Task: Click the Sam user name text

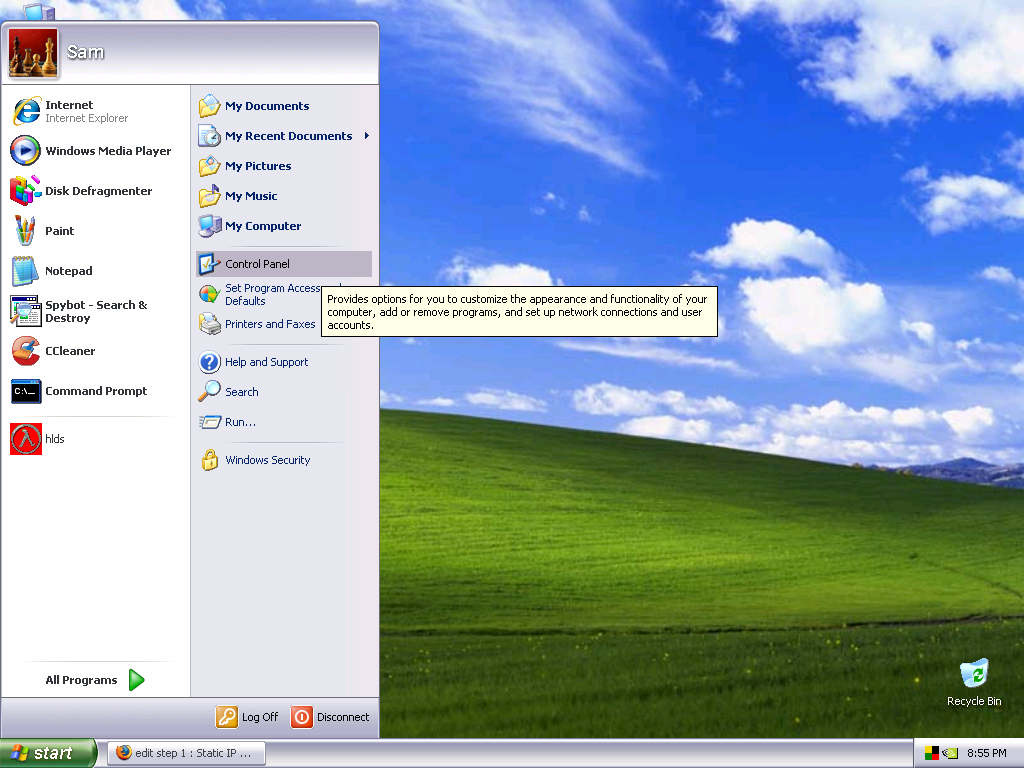Action: click(x=85, y=52)
